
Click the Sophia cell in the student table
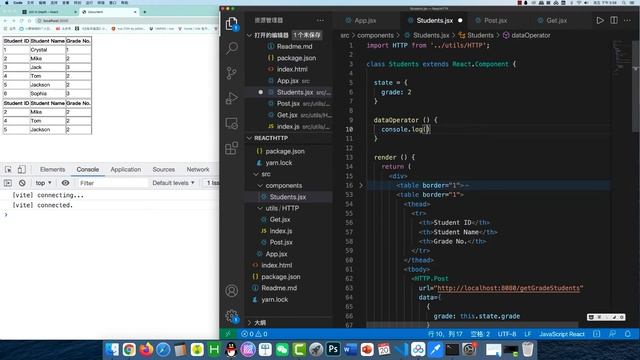[x=48, y=94]
